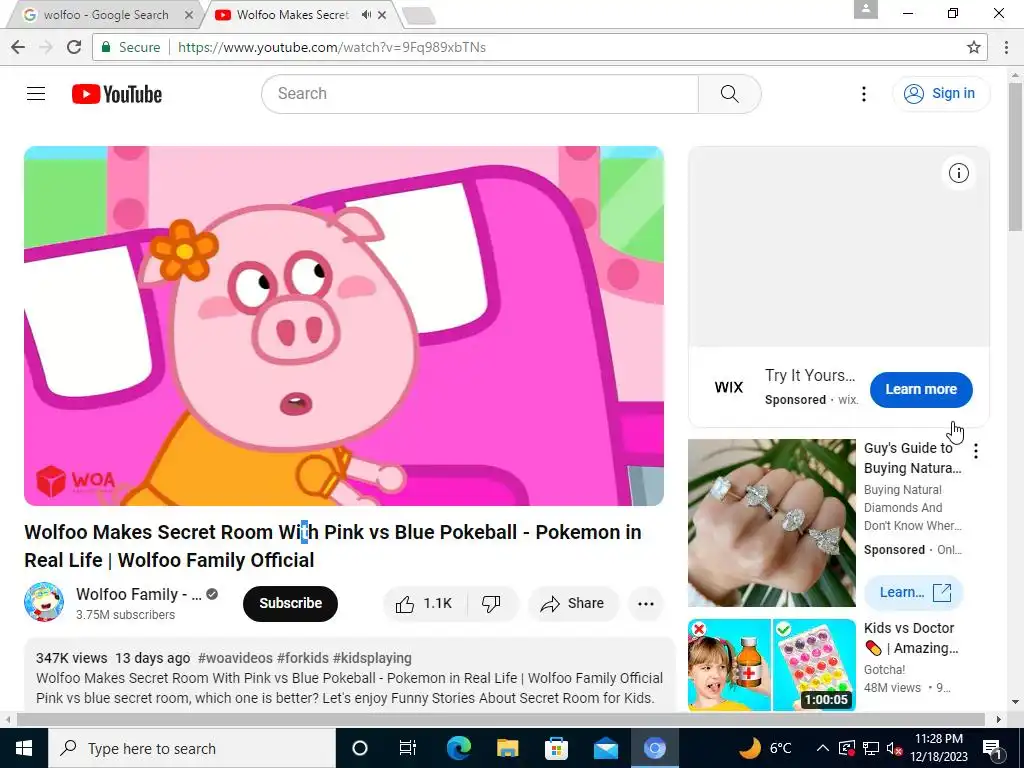This screenshot has width=1024, height=768.
Task: Mute tab via speaker icon
Action: (366, 14)
